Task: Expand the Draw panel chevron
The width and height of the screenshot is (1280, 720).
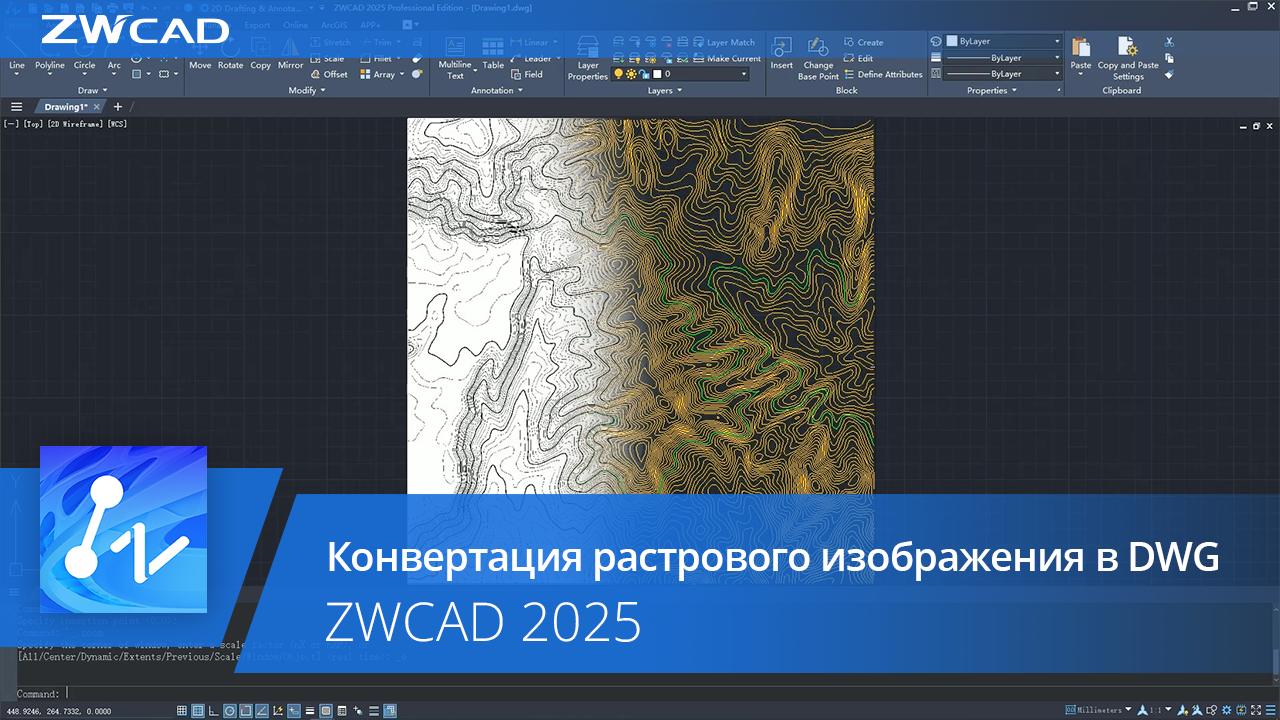Action: (x=106, y=90)
